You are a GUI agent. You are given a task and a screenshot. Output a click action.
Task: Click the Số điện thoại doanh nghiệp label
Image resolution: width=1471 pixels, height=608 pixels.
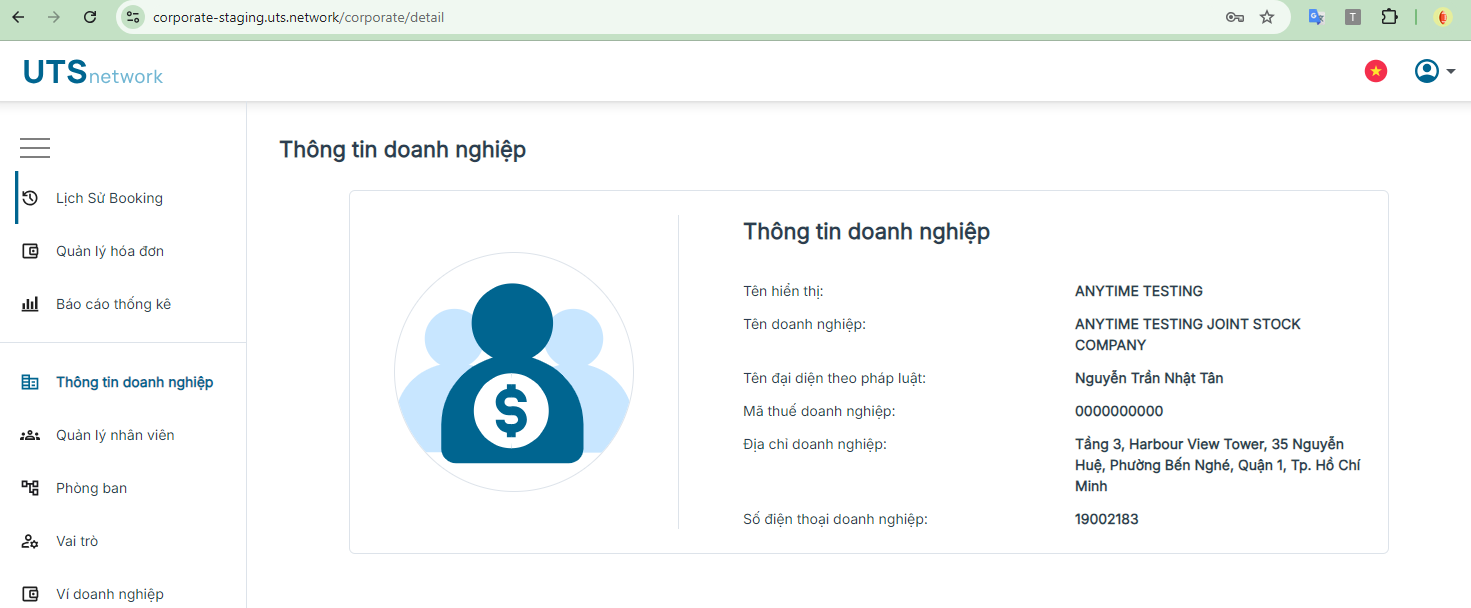pyautogui.click(x=835, y=519)
